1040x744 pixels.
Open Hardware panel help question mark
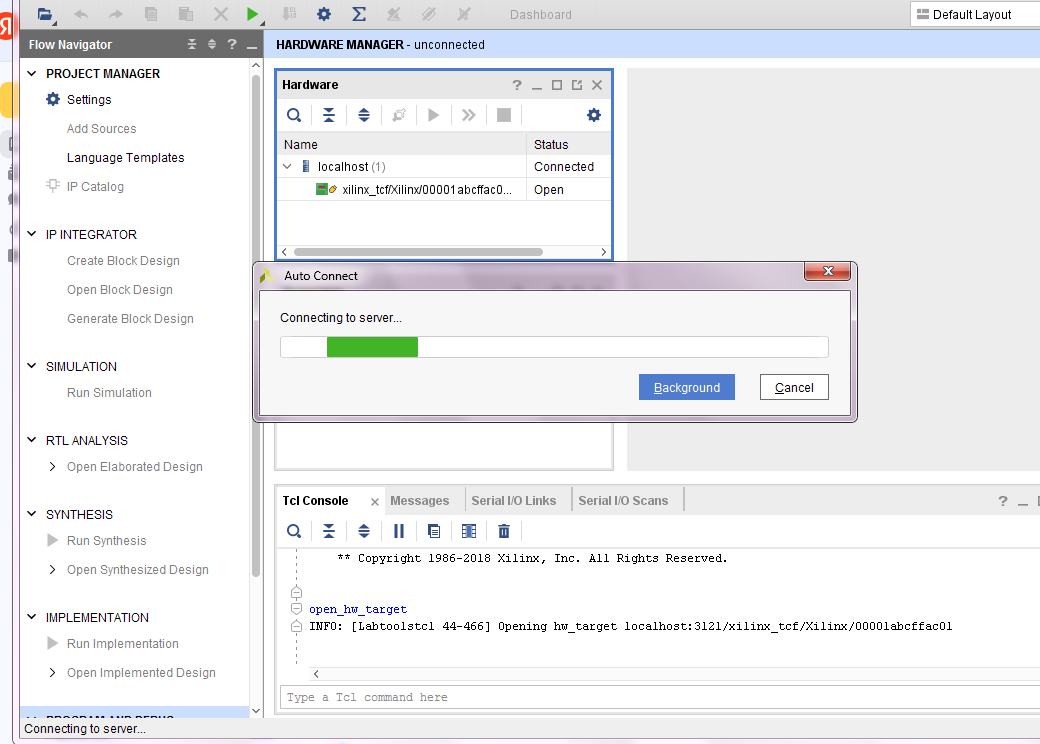point(517,85)
